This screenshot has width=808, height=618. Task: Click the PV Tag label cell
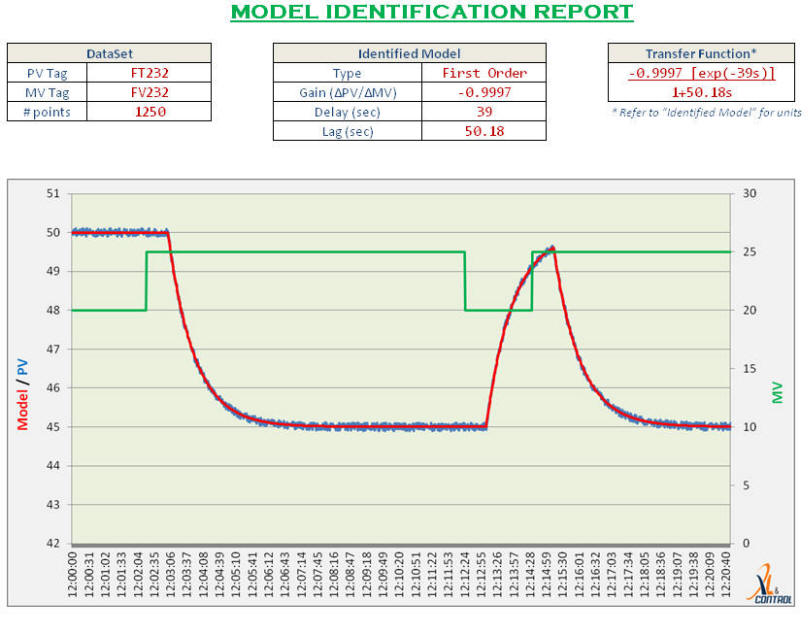point(47,73)
